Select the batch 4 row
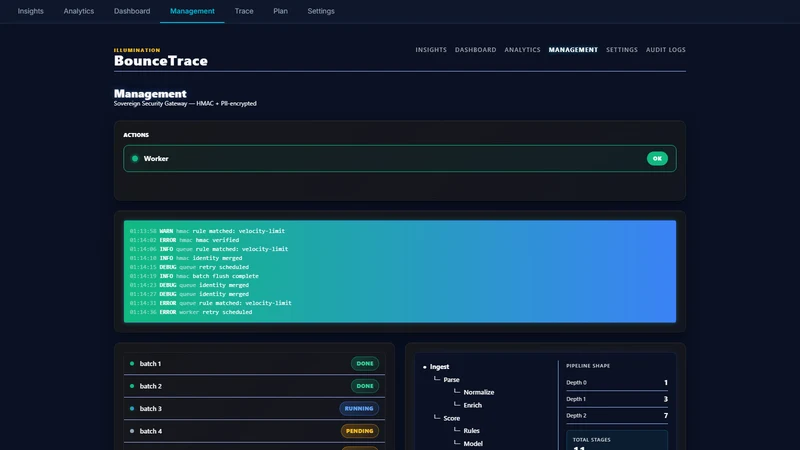This screenshot has height=450, width=800. tap(254, 431)
